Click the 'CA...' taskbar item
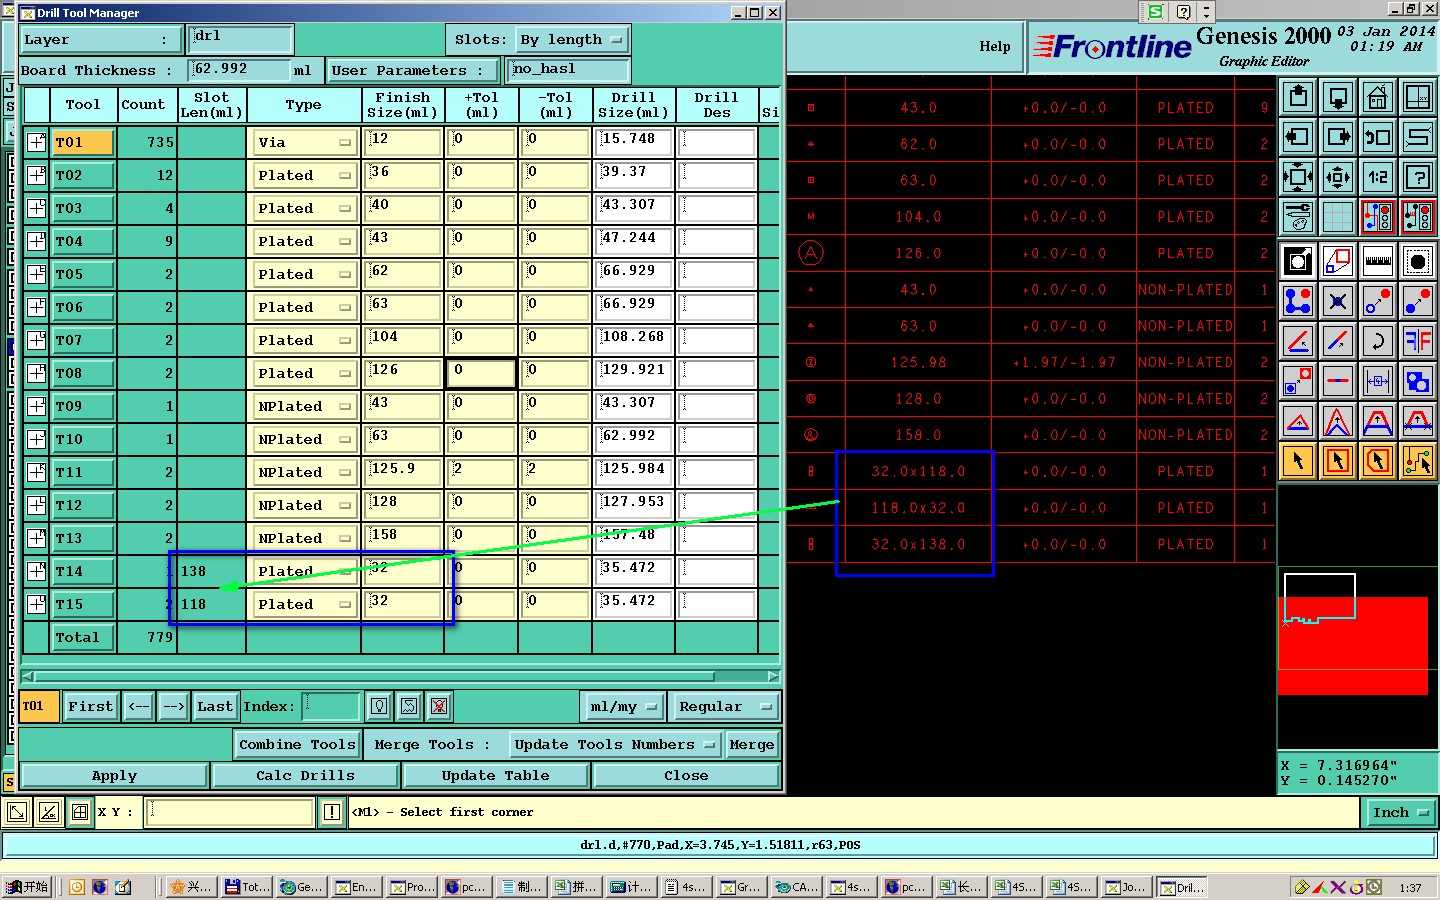 [x=797, y=887]
